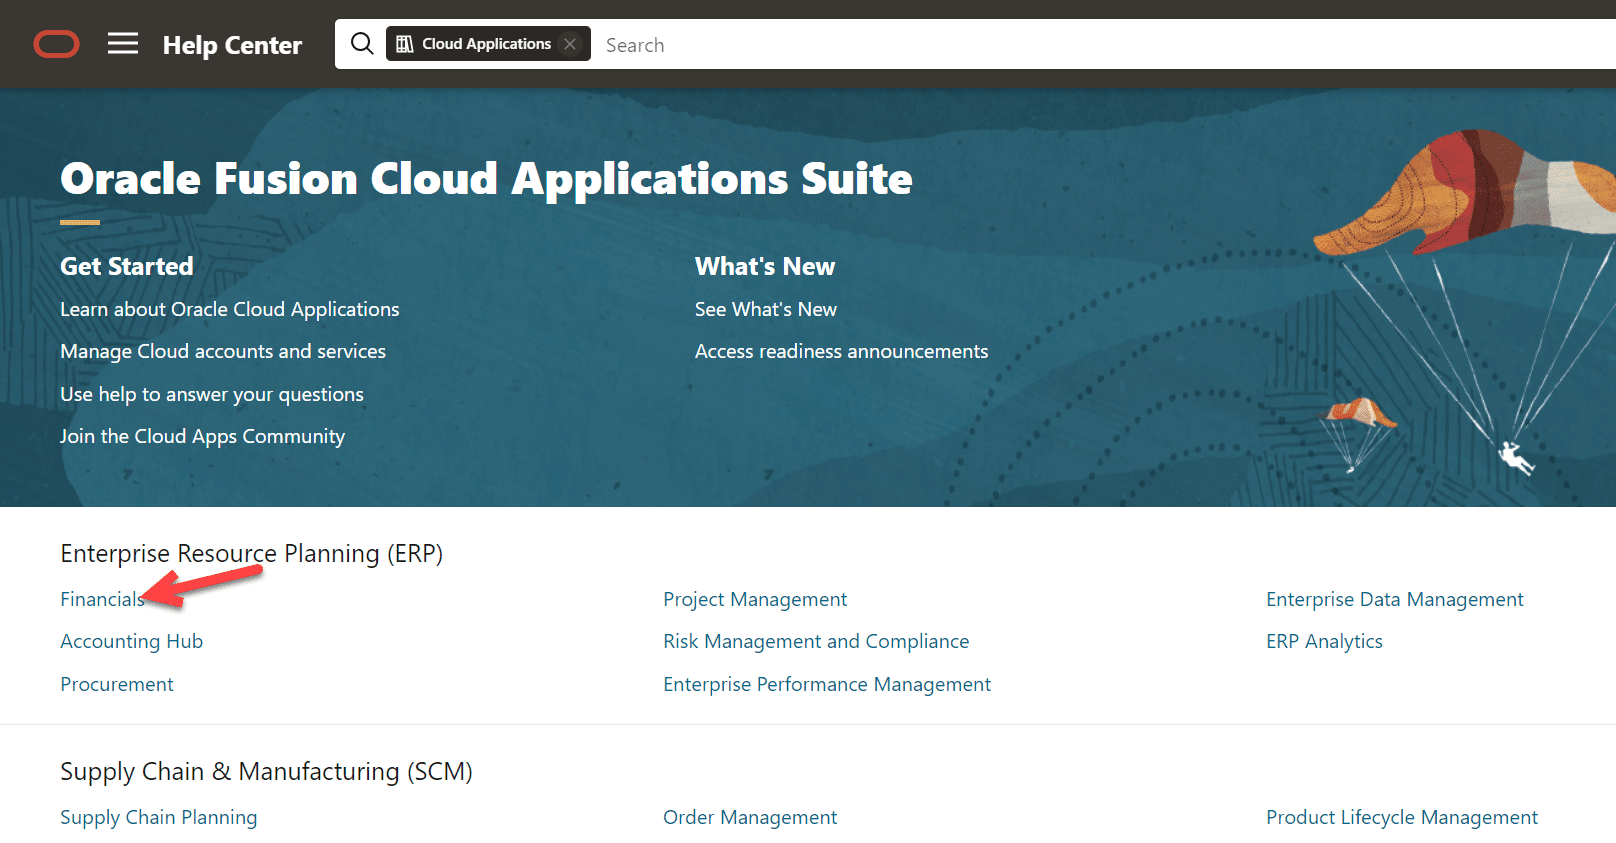This screenshot has height=843, width=1616.
Task: Open the Order Management link
Action: (x=750, y=817)
